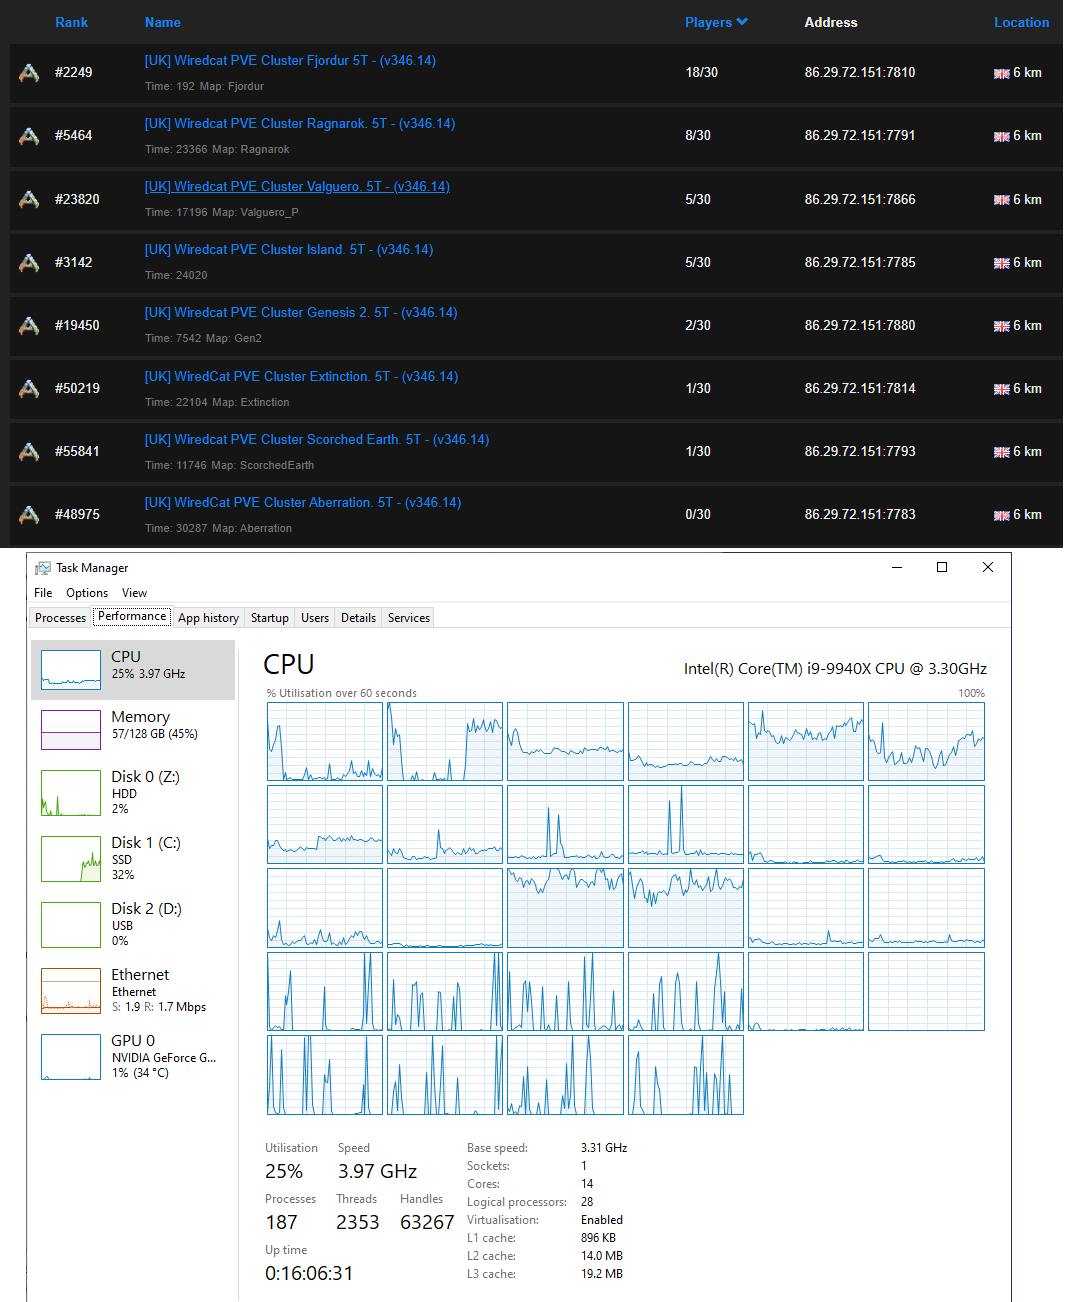Click ARK game icon for rank #48975
This screenshot has width=1066, height=1302.
(x=30, y=514)
